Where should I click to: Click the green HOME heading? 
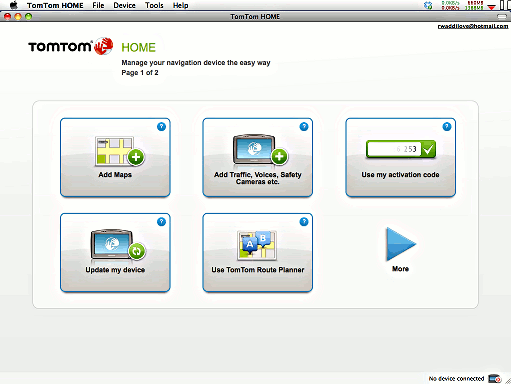138,47
